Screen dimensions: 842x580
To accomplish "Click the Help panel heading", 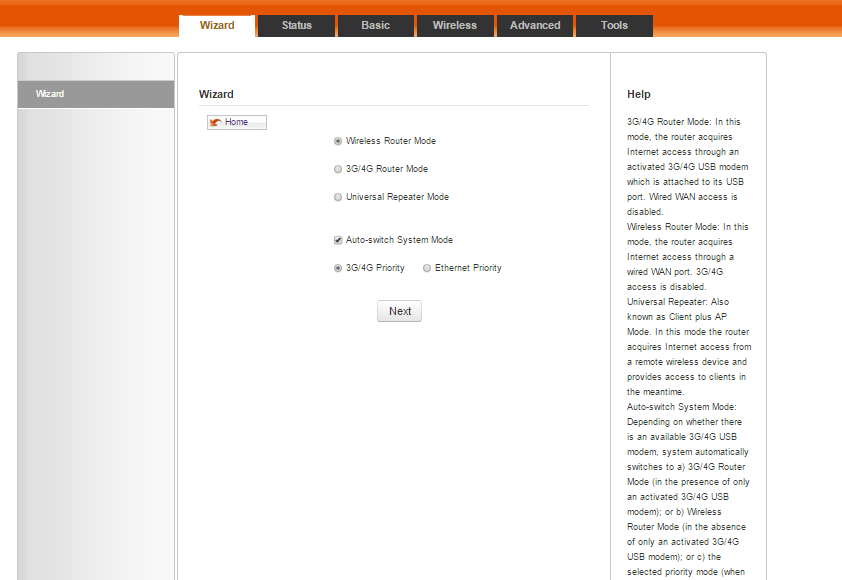I will pyautogui.click(x=638, y=94).
